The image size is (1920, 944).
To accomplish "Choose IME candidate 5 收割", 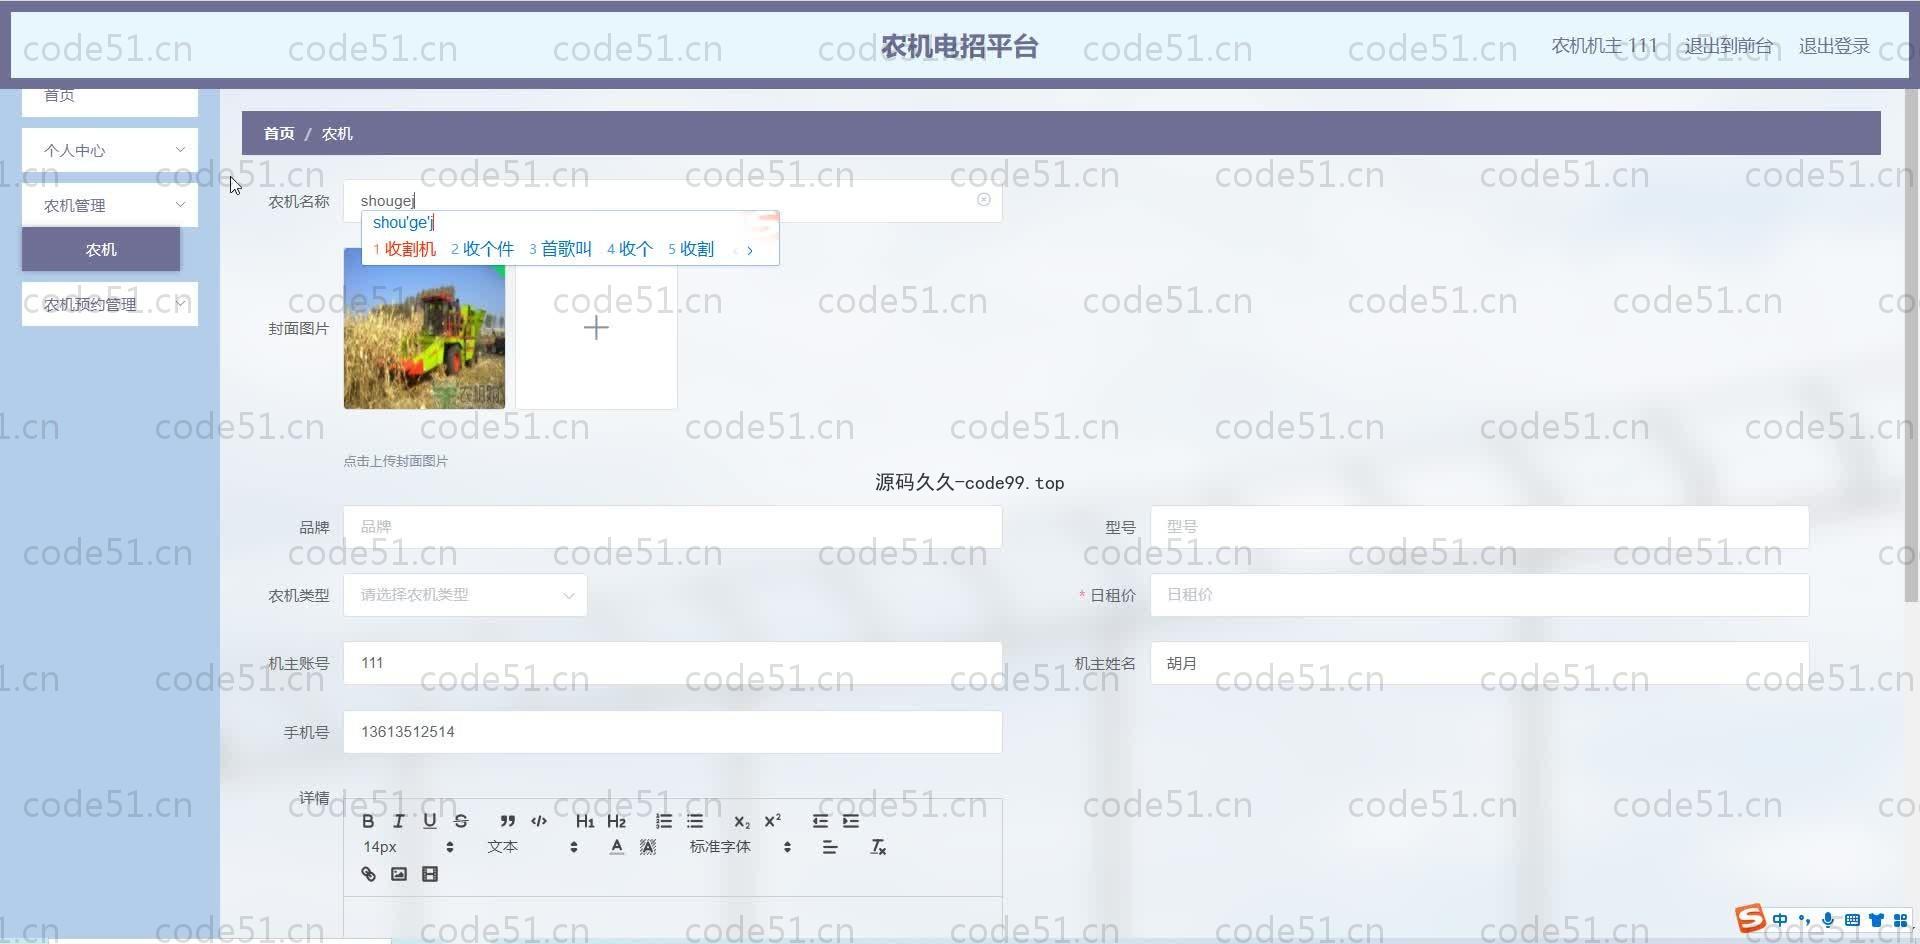I will [691, 249].
